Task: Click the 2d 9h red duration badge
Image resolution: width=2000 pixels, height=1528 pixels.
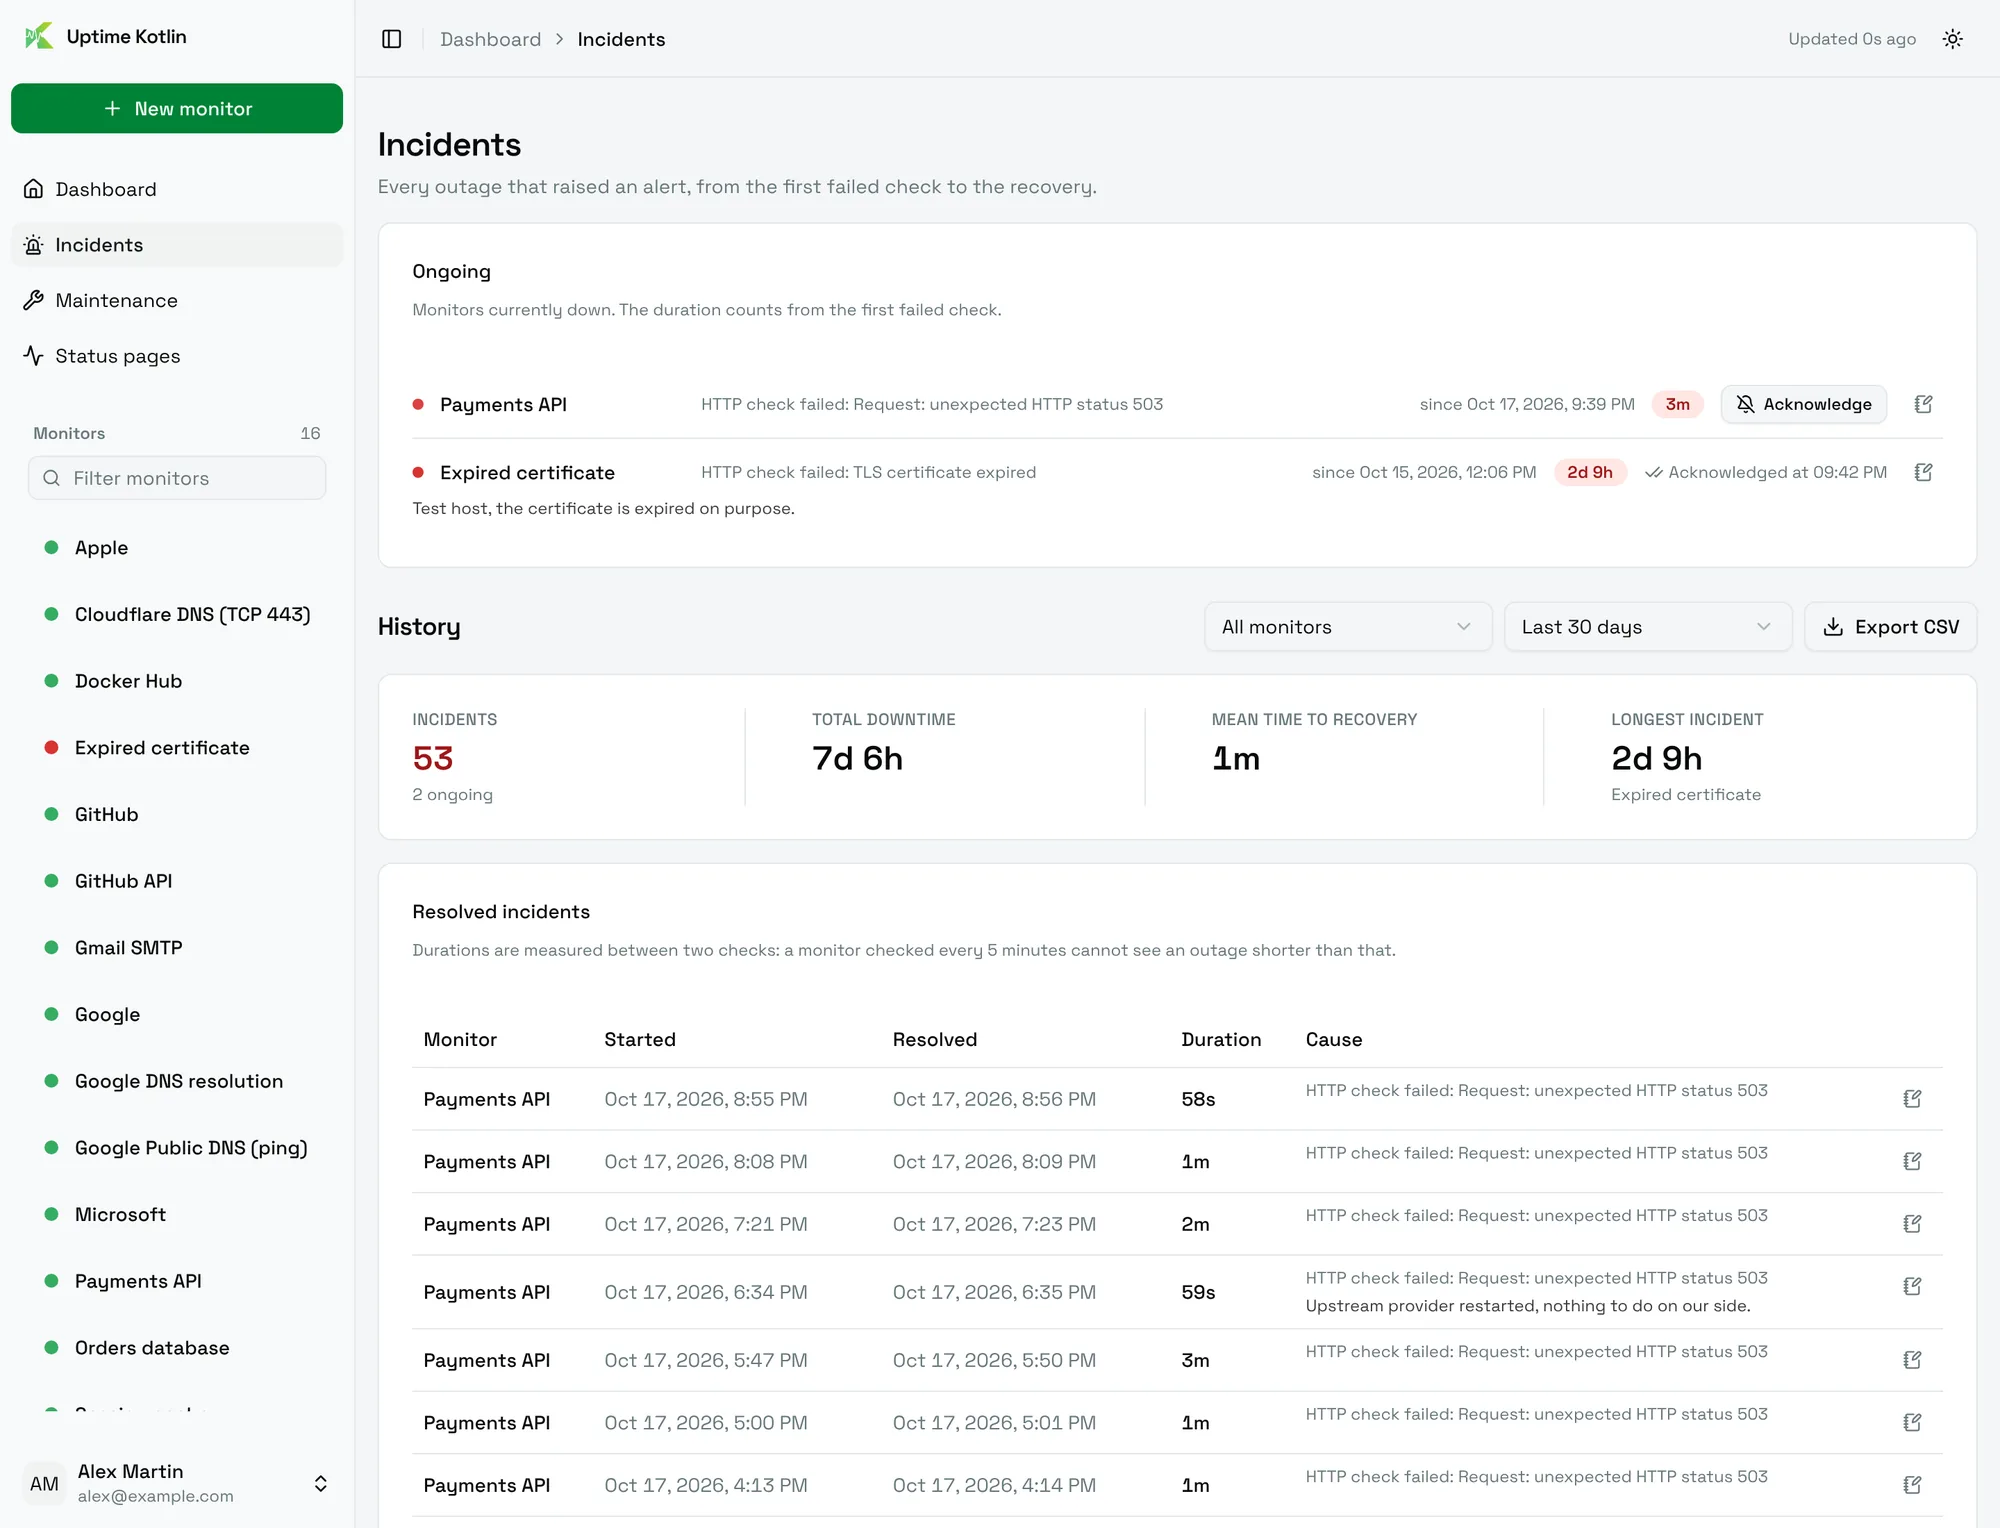Action: click(1590, 472)
